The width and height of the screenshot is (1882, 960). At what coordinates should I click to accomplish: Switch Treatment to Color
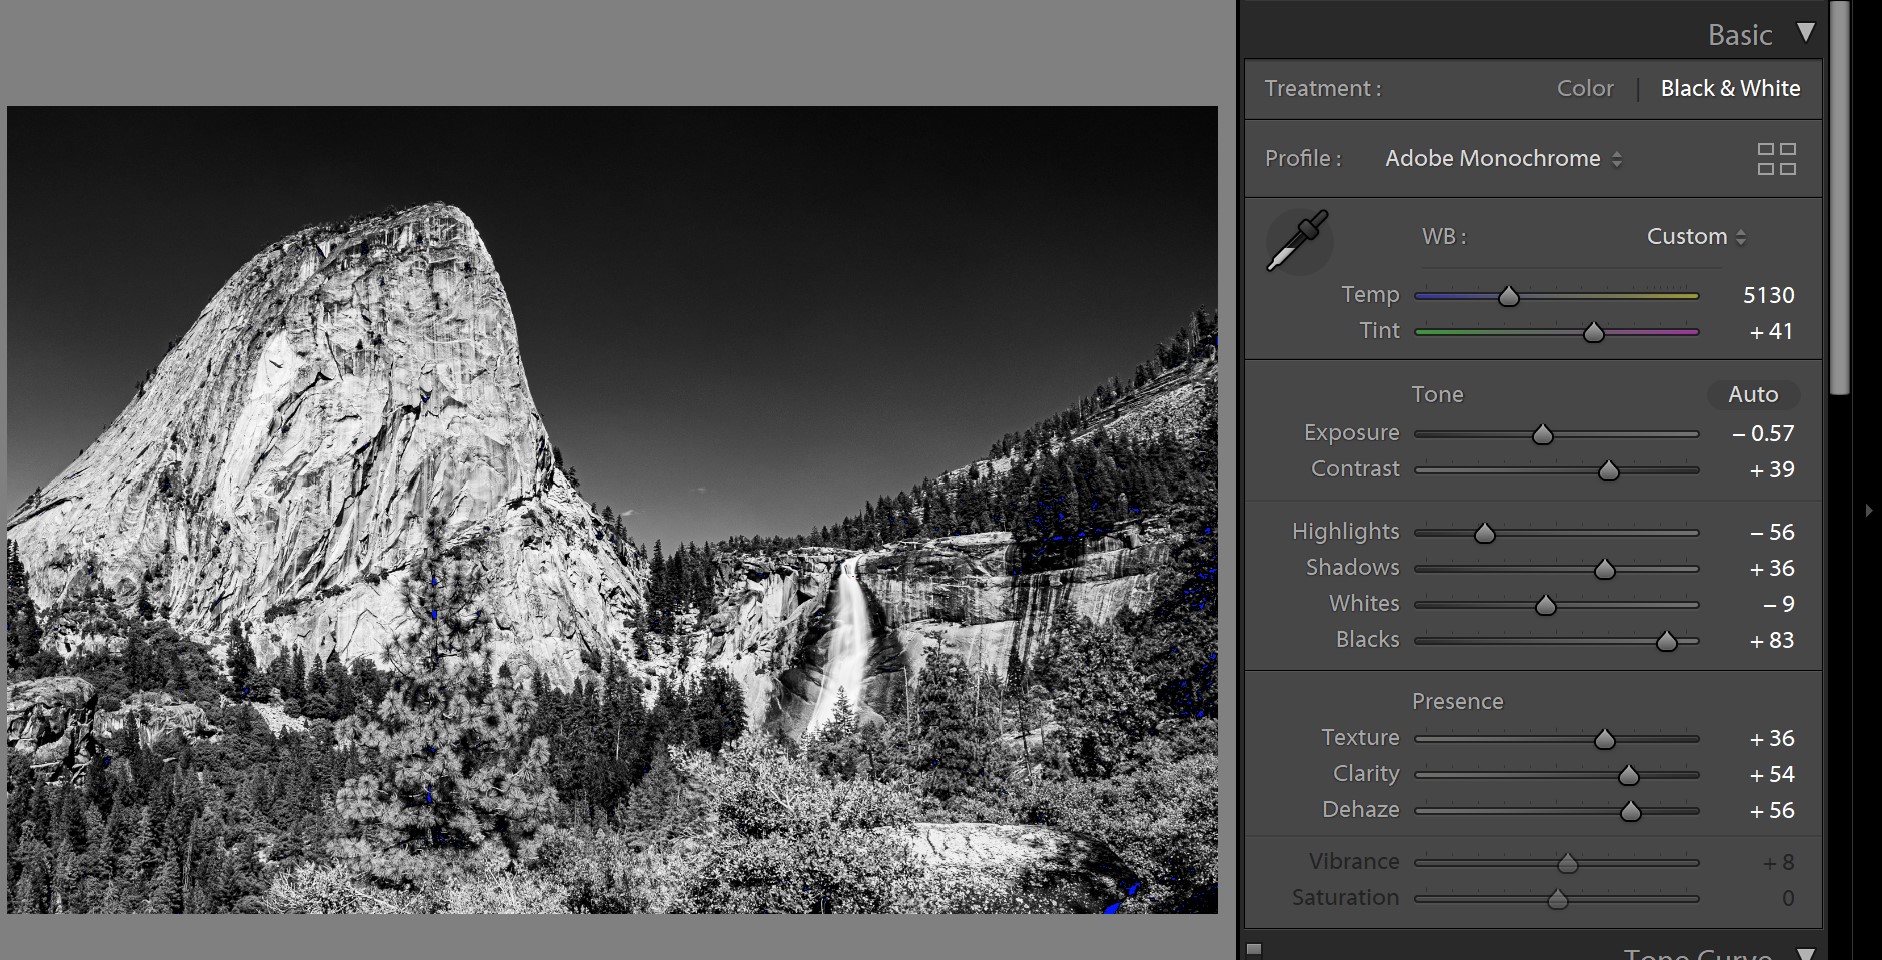(1584, 88)
